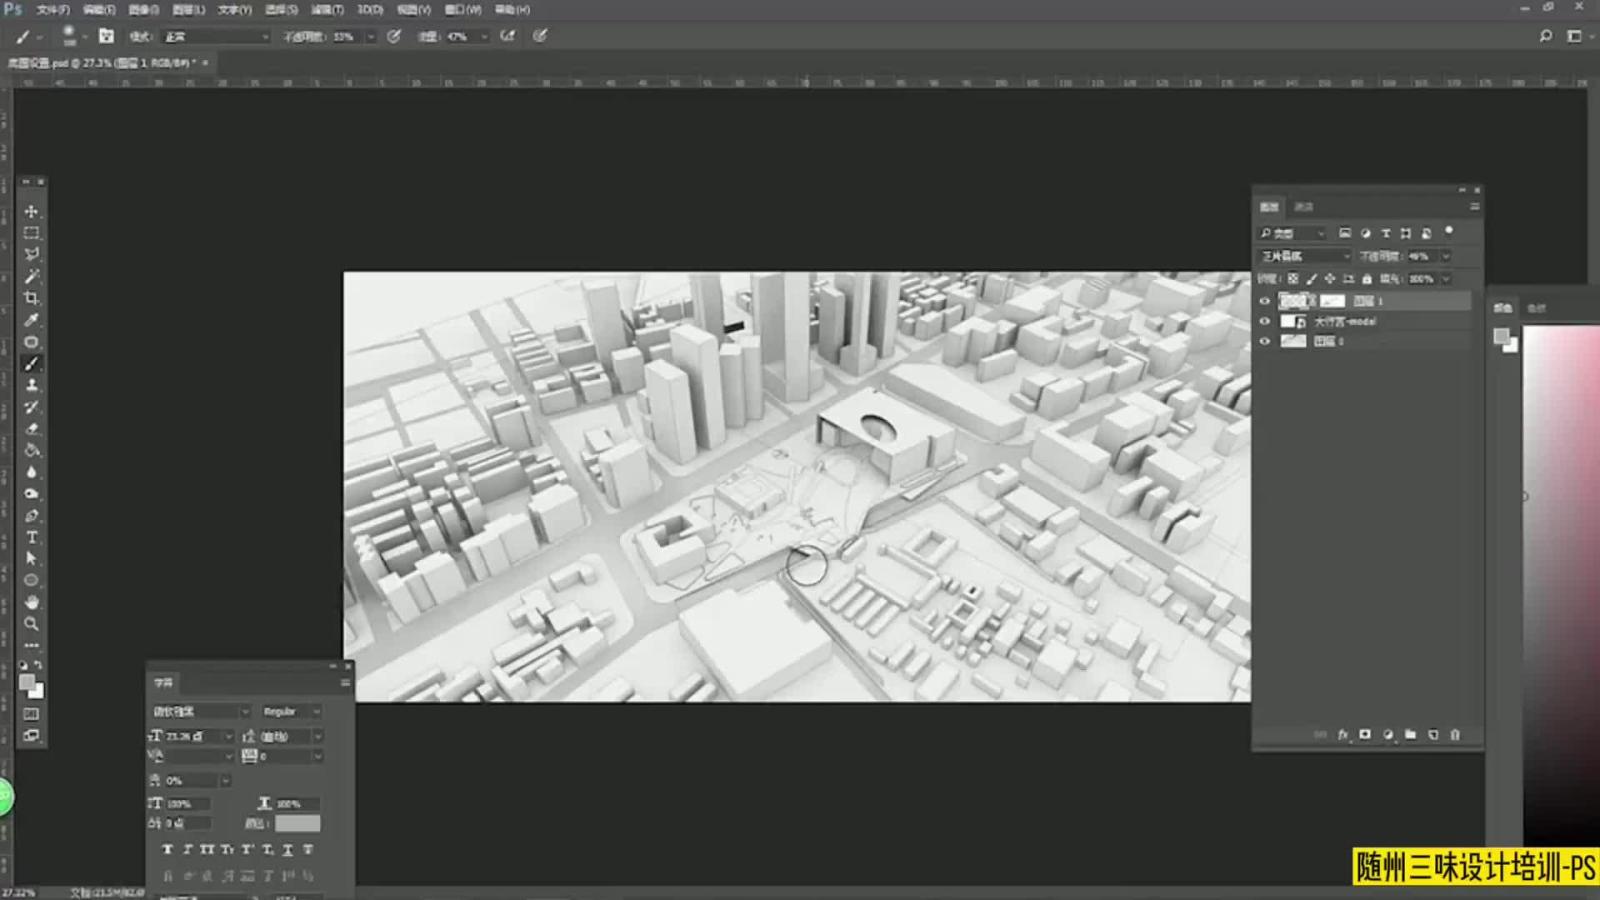Click the add layer mask icon
The width and height of the screenshot is (1600, 900).
click(x=1365, y=735)
